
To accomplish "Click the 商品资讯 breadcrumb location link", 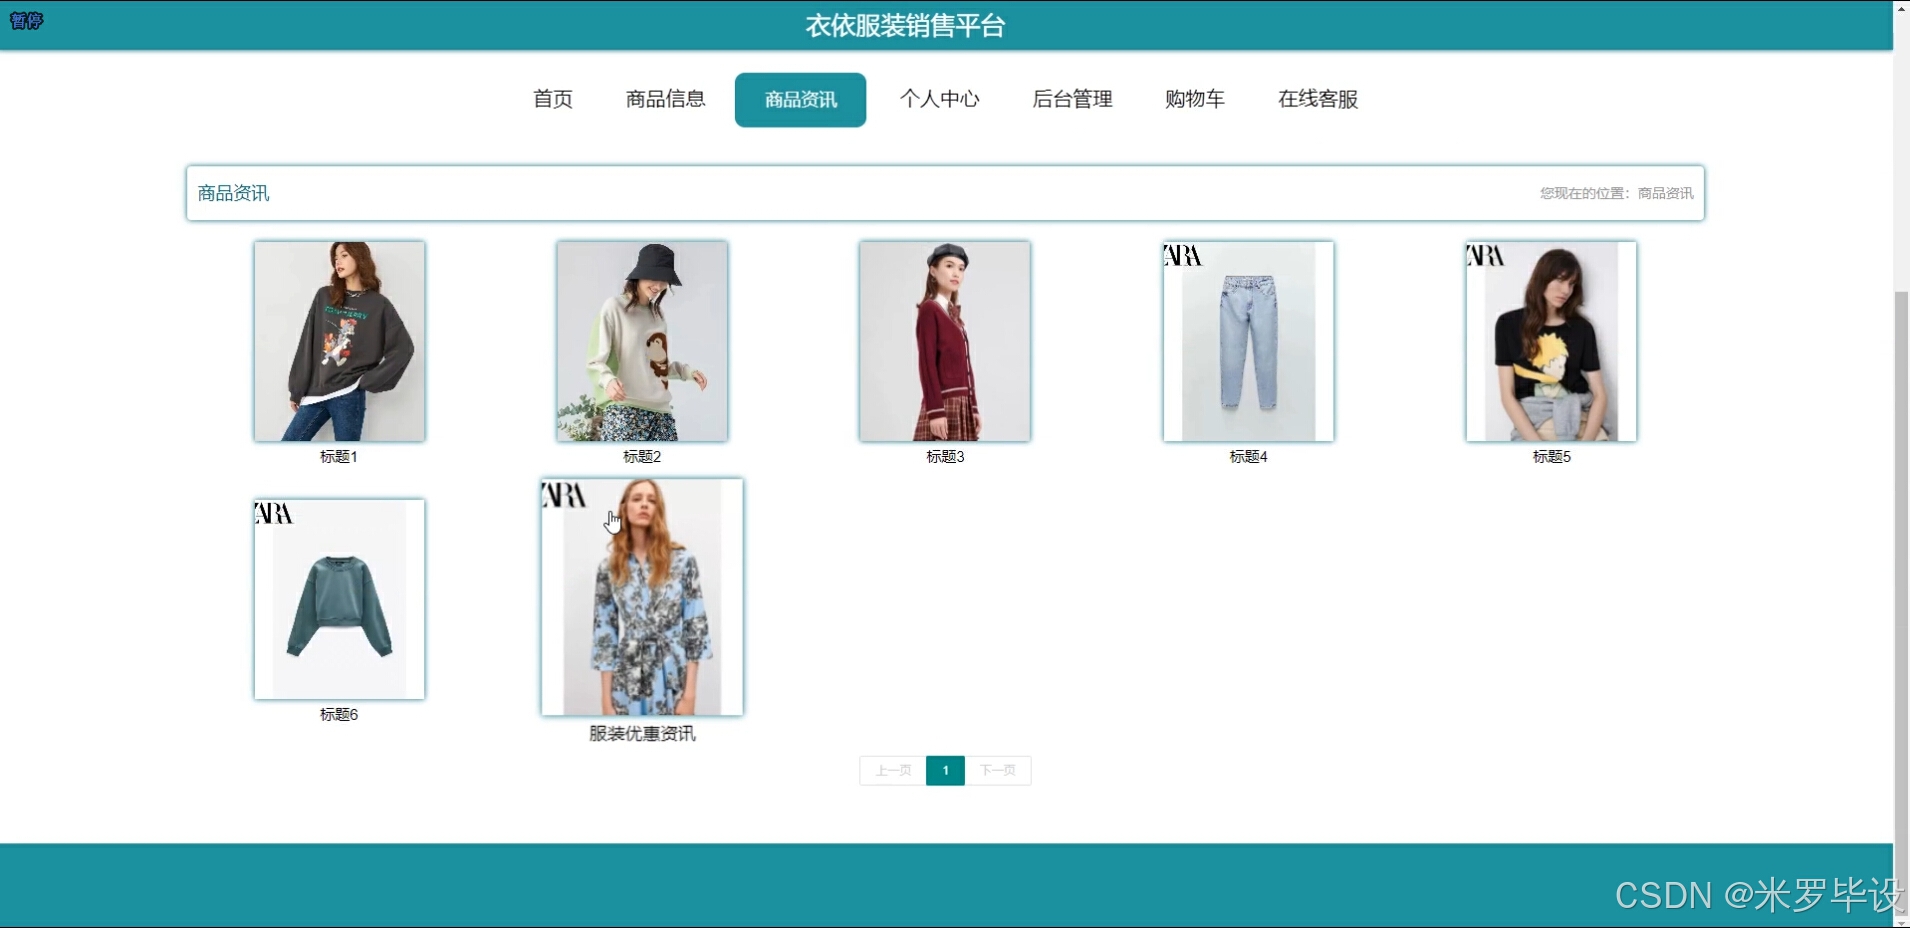I will pos(1665,192).
